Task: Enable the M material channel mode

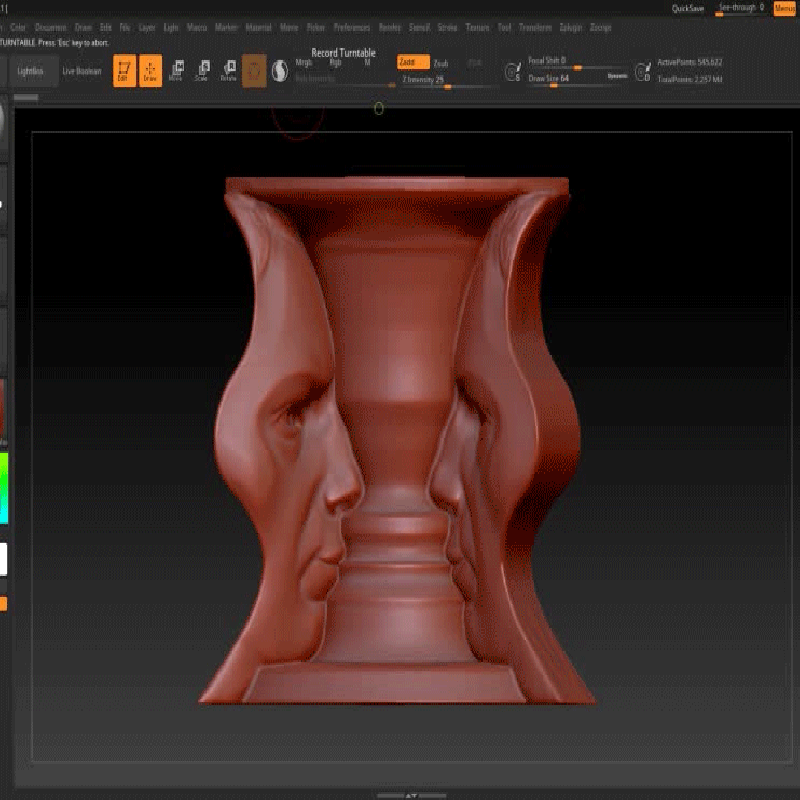Action: (367, 62)
